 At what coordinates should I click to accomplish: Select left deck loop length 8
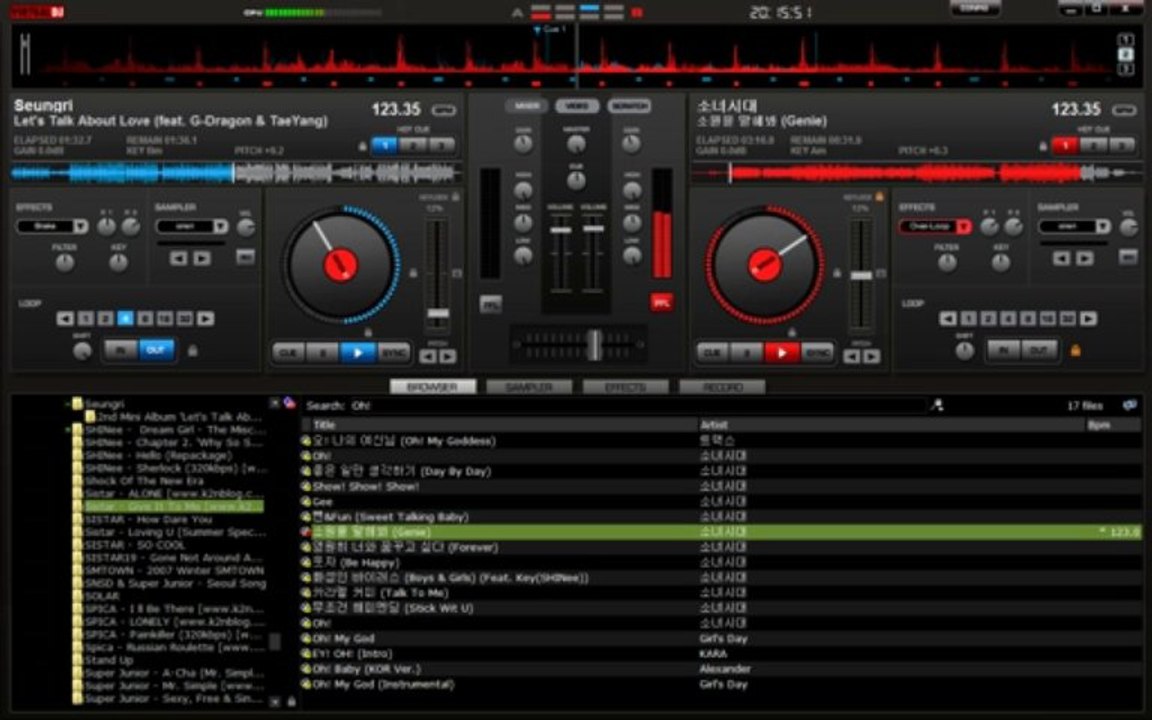(x=145, y=318)
